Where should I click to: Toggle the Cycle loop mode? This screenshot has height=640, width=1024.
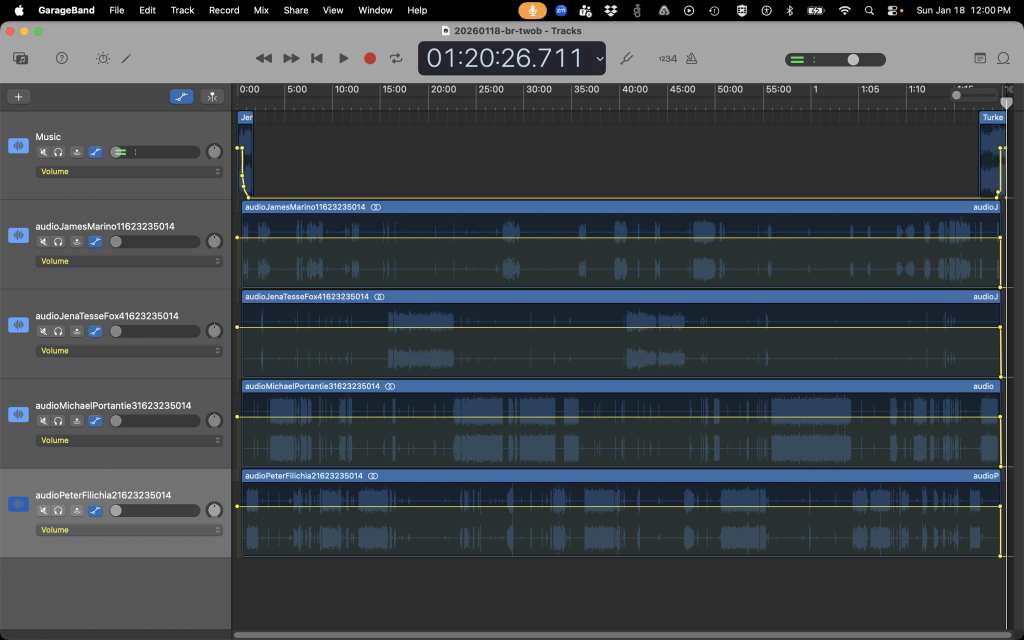(x=396, y=58)
